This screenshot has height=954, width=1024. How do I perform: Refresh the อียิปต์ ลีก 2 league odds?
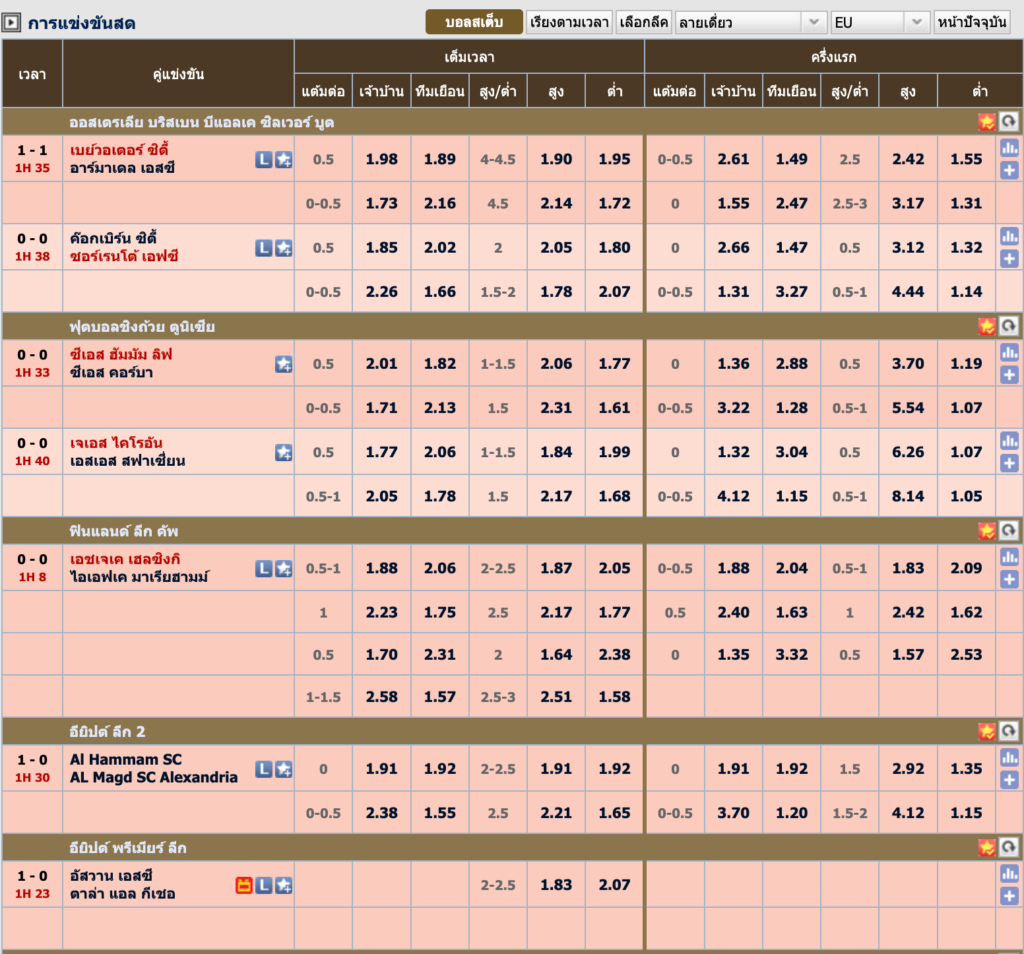point(1008,731)
